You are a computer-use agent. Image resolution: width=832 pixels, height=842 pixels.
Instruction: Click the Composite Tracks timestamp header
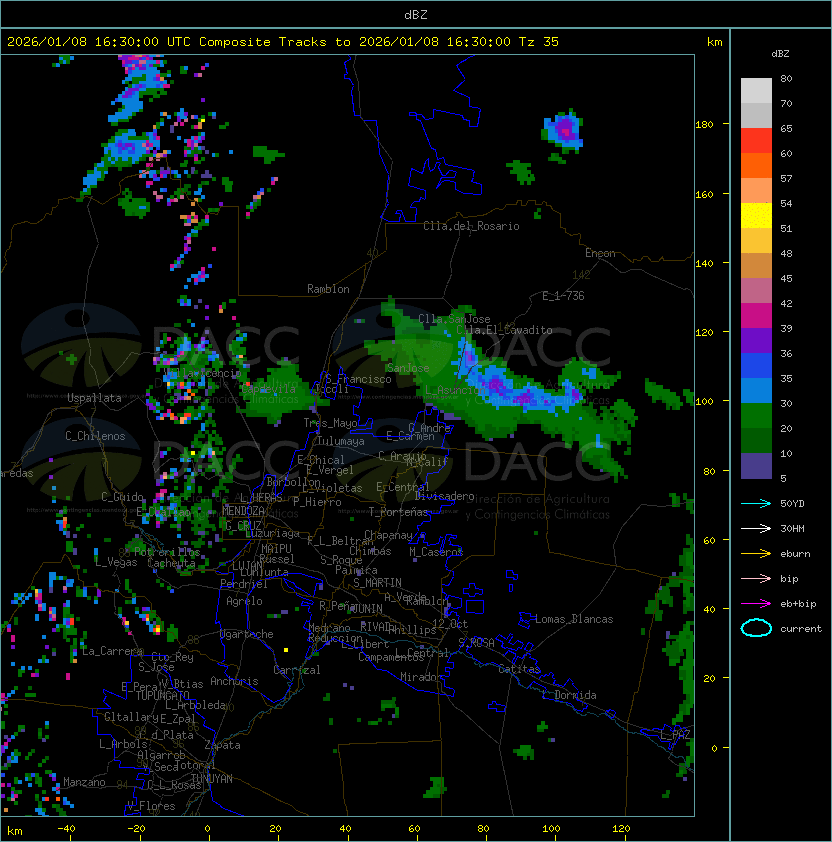(283, 41)
